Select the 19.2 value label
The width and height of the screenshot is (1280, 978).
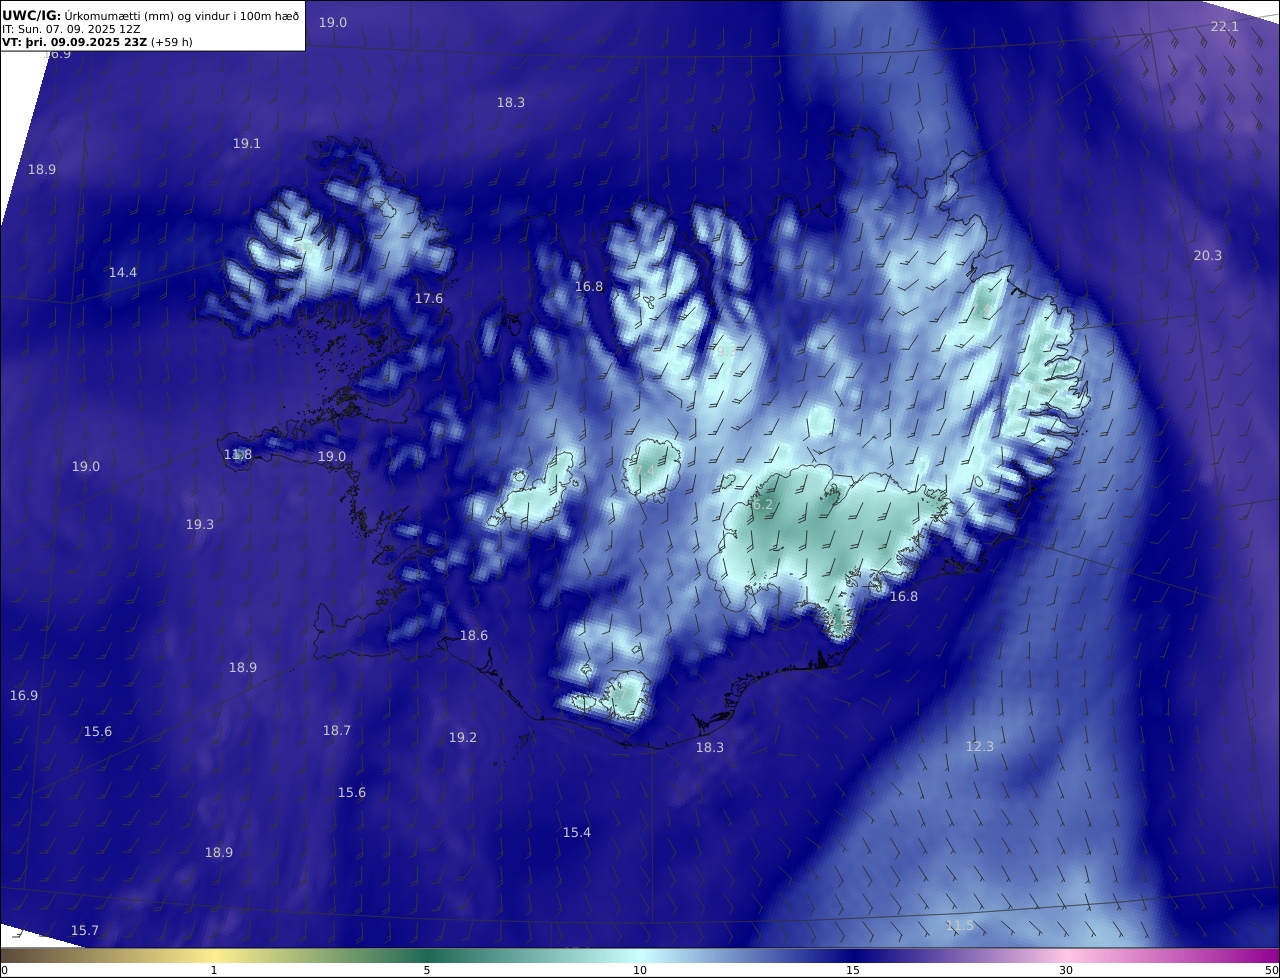(x=463, y=737)
